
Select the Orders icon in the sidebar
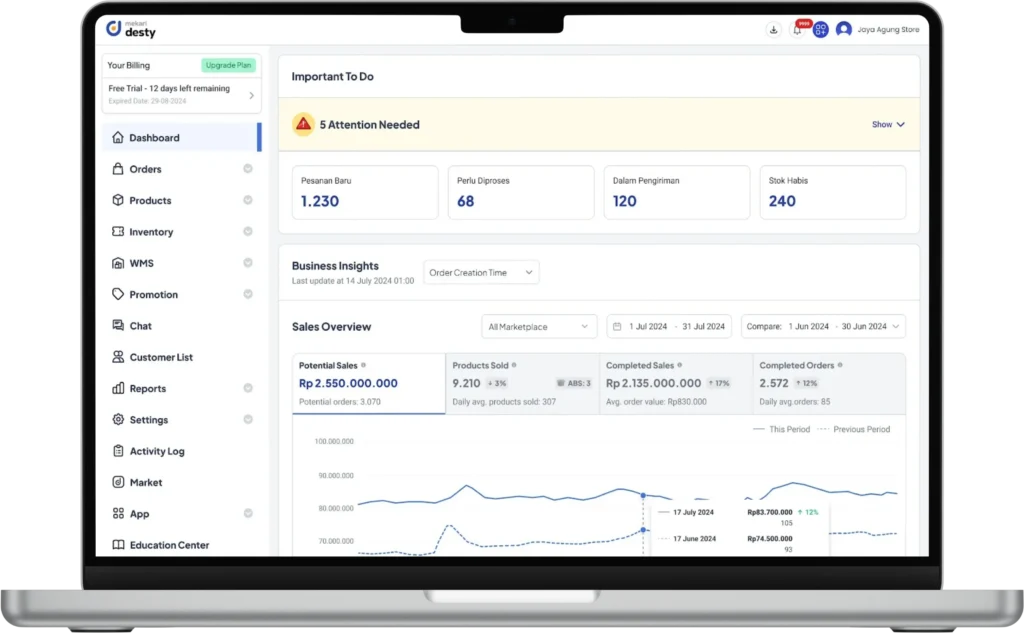tap(119, 168)
